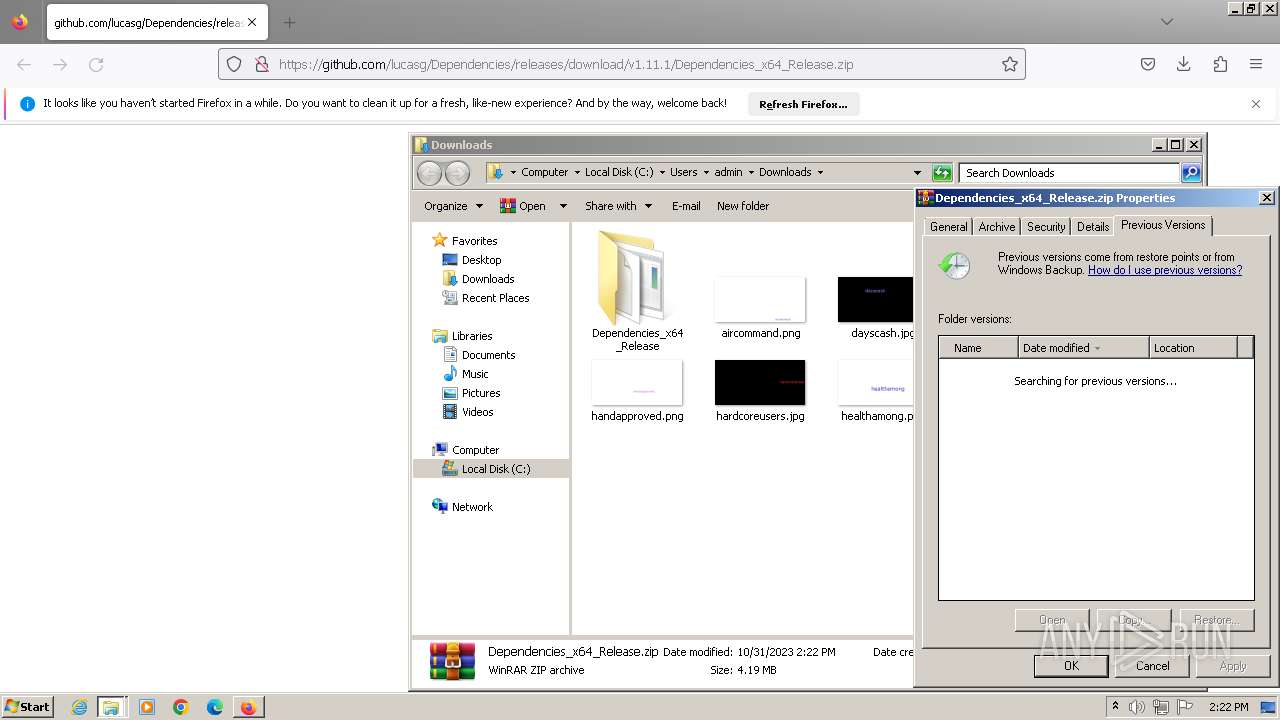The width and height of the screenshot is (1280, 720).
Task: Sort by the Name column header
Action: 978,348
